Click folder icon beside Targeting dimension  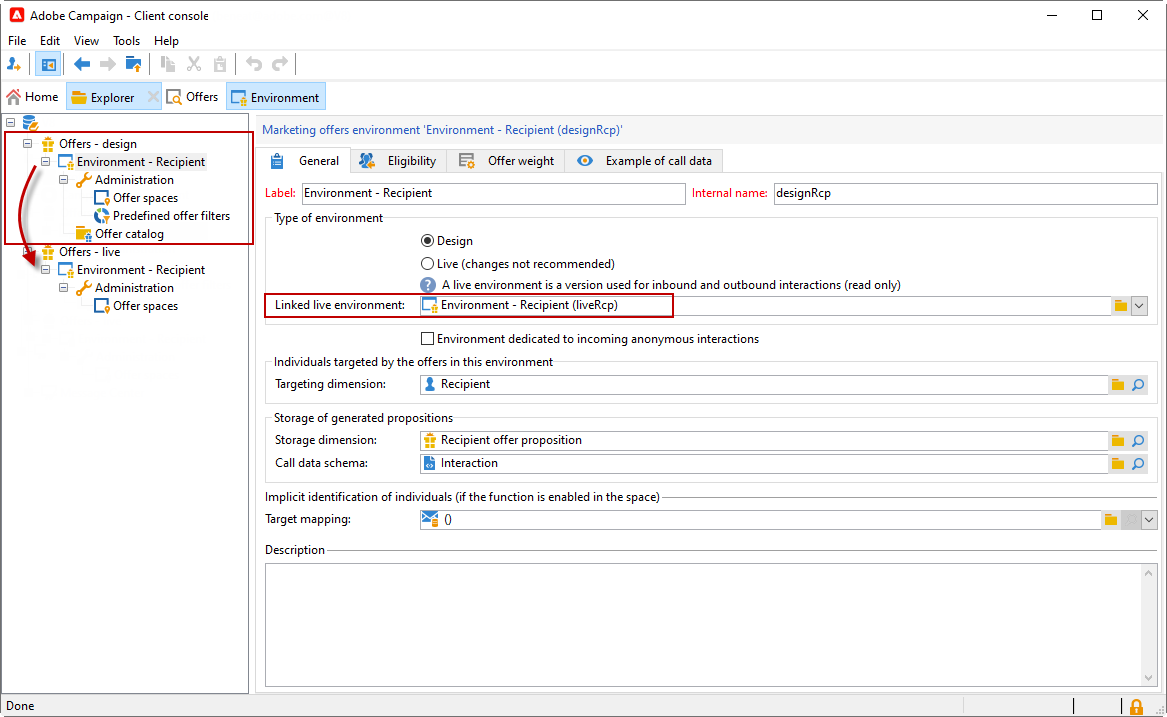click(1118, 385)
